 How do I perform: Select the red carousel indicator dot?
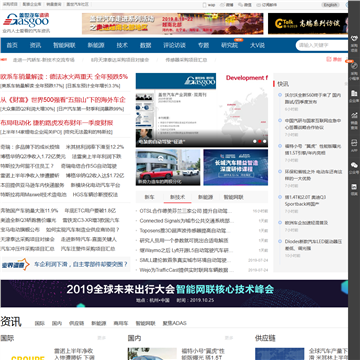260,141
